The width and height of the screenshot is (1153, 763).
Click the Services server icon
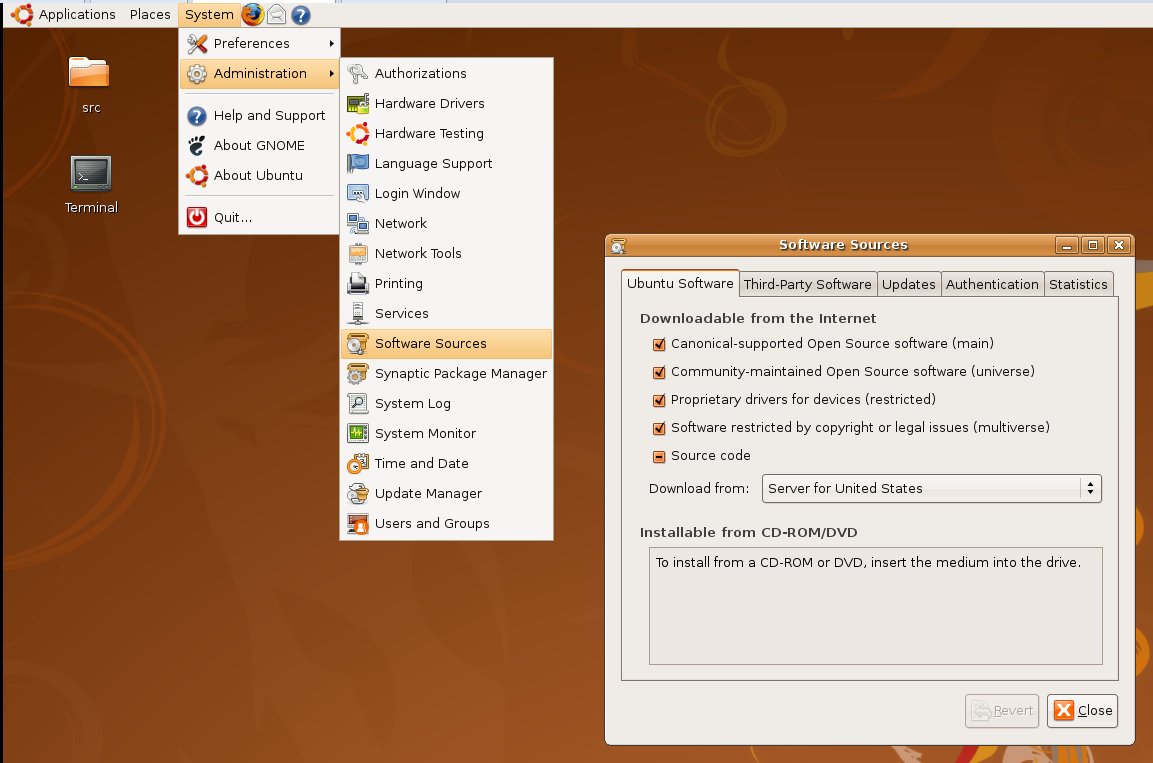tap(357, 313)
